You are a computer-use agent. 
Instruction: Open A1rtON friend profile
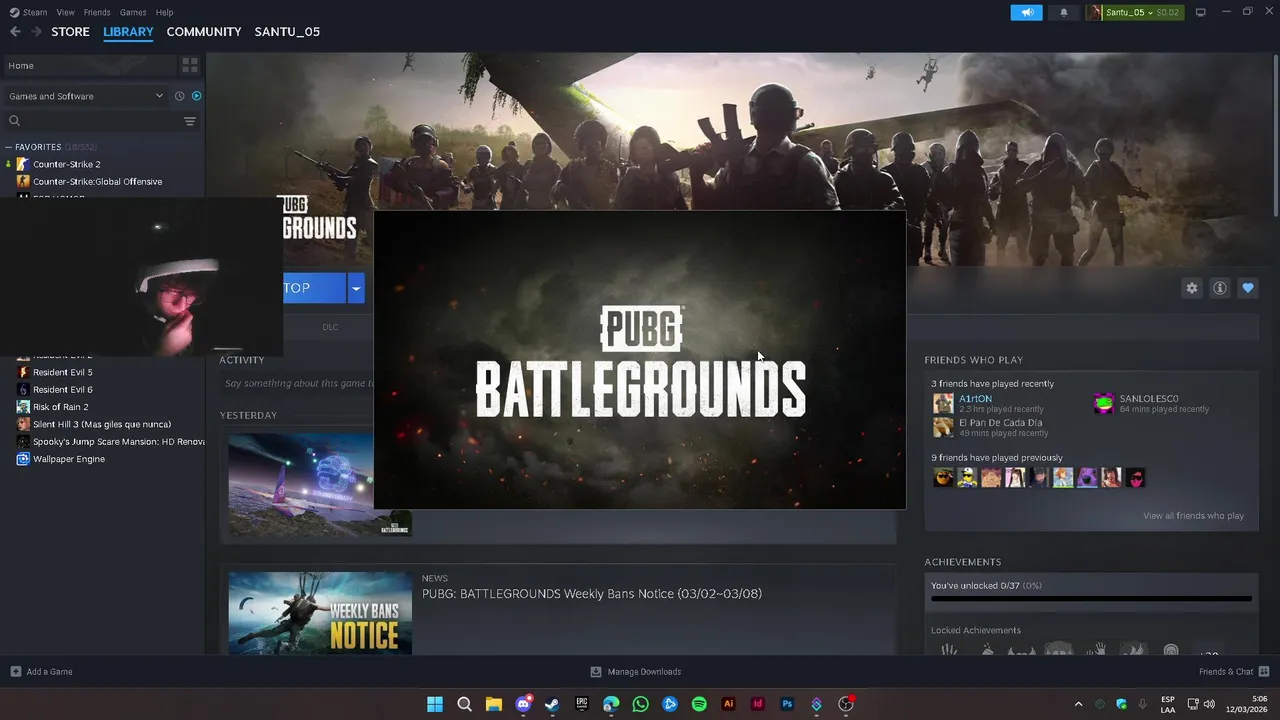[x=975, y=399]
